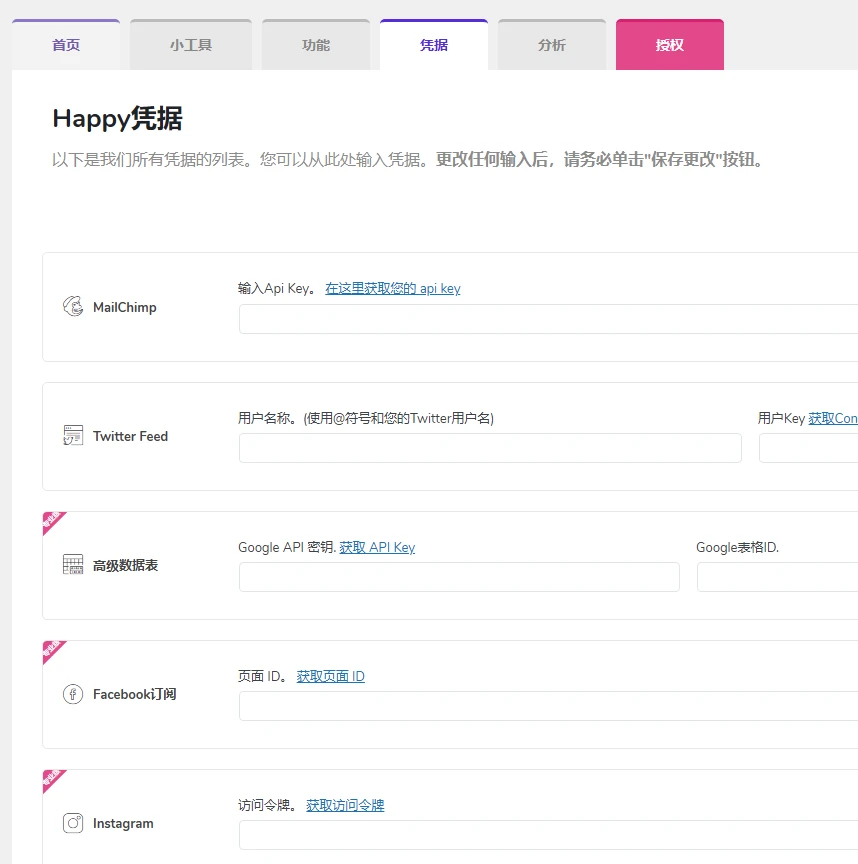The width and height of the screenshot is (858, 864).
Task: Click the MailChimp monkey icon
Action: click(71, 307)
